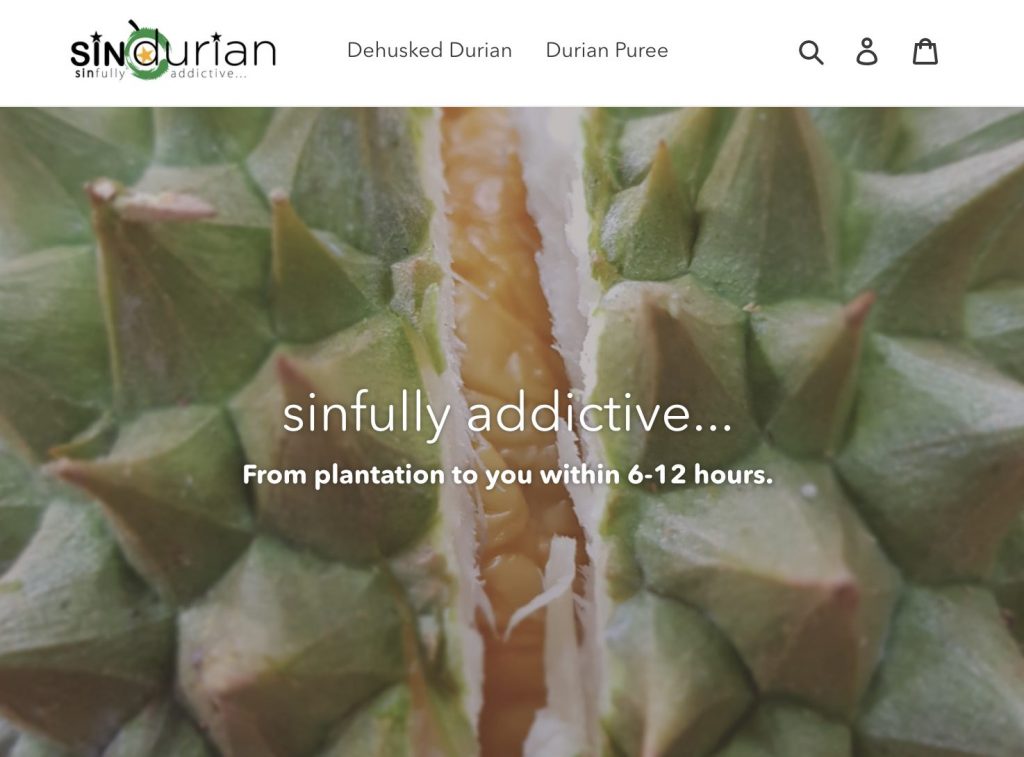Click the 'sinfully addictive...' hero heading

pos(507,414)
